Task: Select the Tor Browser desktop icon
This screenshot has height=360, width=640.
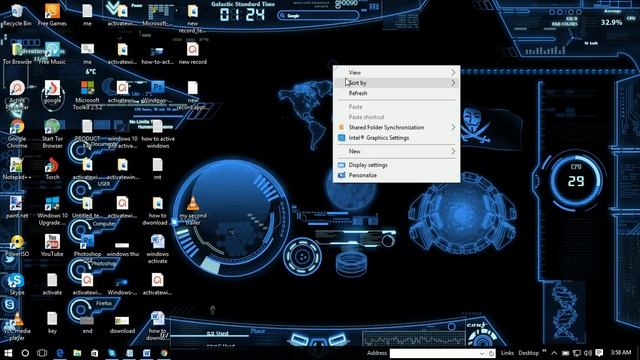Action: pyautogui.click(x=17, y=54)
